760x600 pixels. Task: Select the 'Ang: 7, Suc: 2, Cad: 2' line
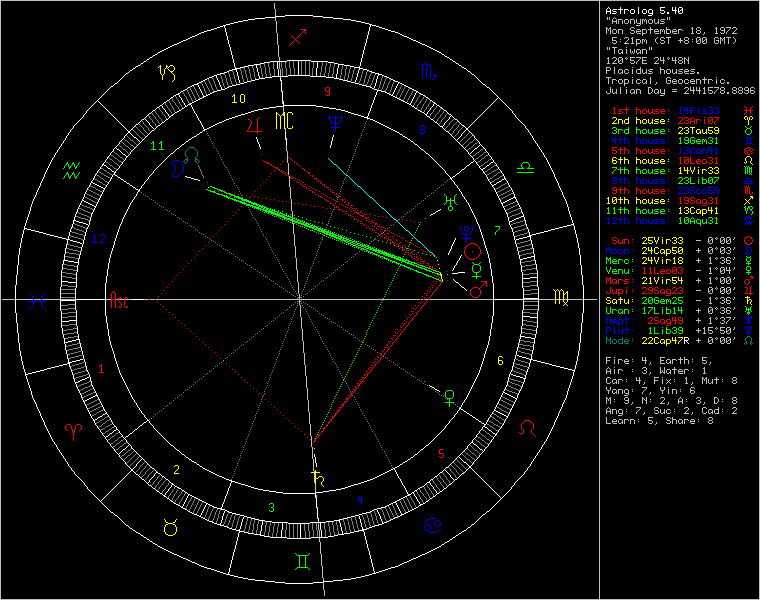pyautogui.click(x=671, y=411)
